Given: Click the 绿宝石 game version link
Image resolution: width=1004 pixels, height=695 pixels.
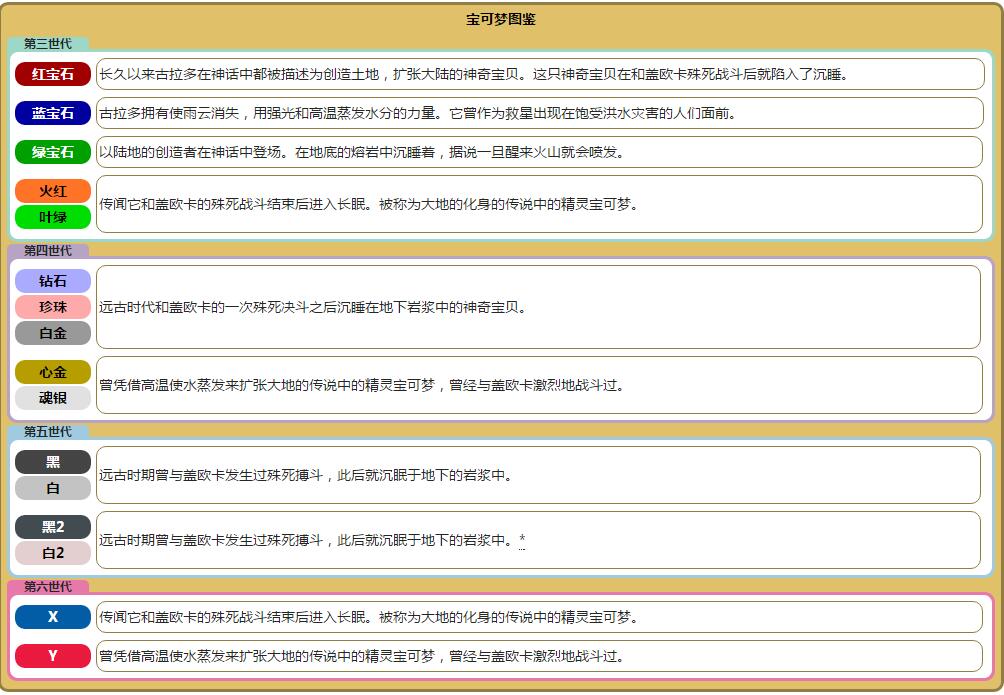Looking at the screenshot, I should (53, 152).
